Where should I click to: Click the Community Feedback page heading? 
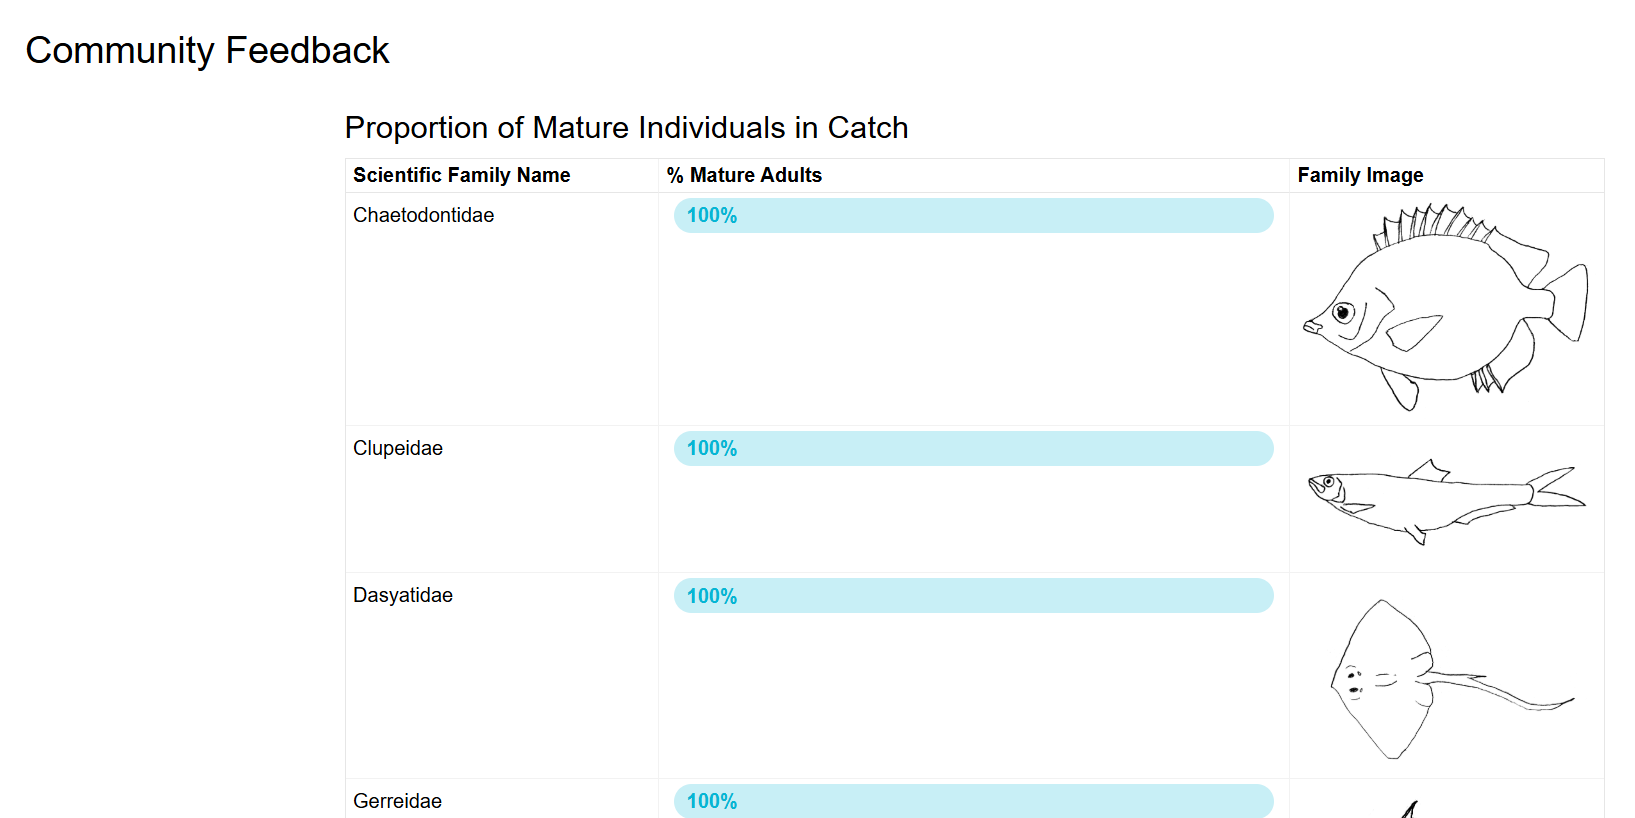[x=208, y=50]
